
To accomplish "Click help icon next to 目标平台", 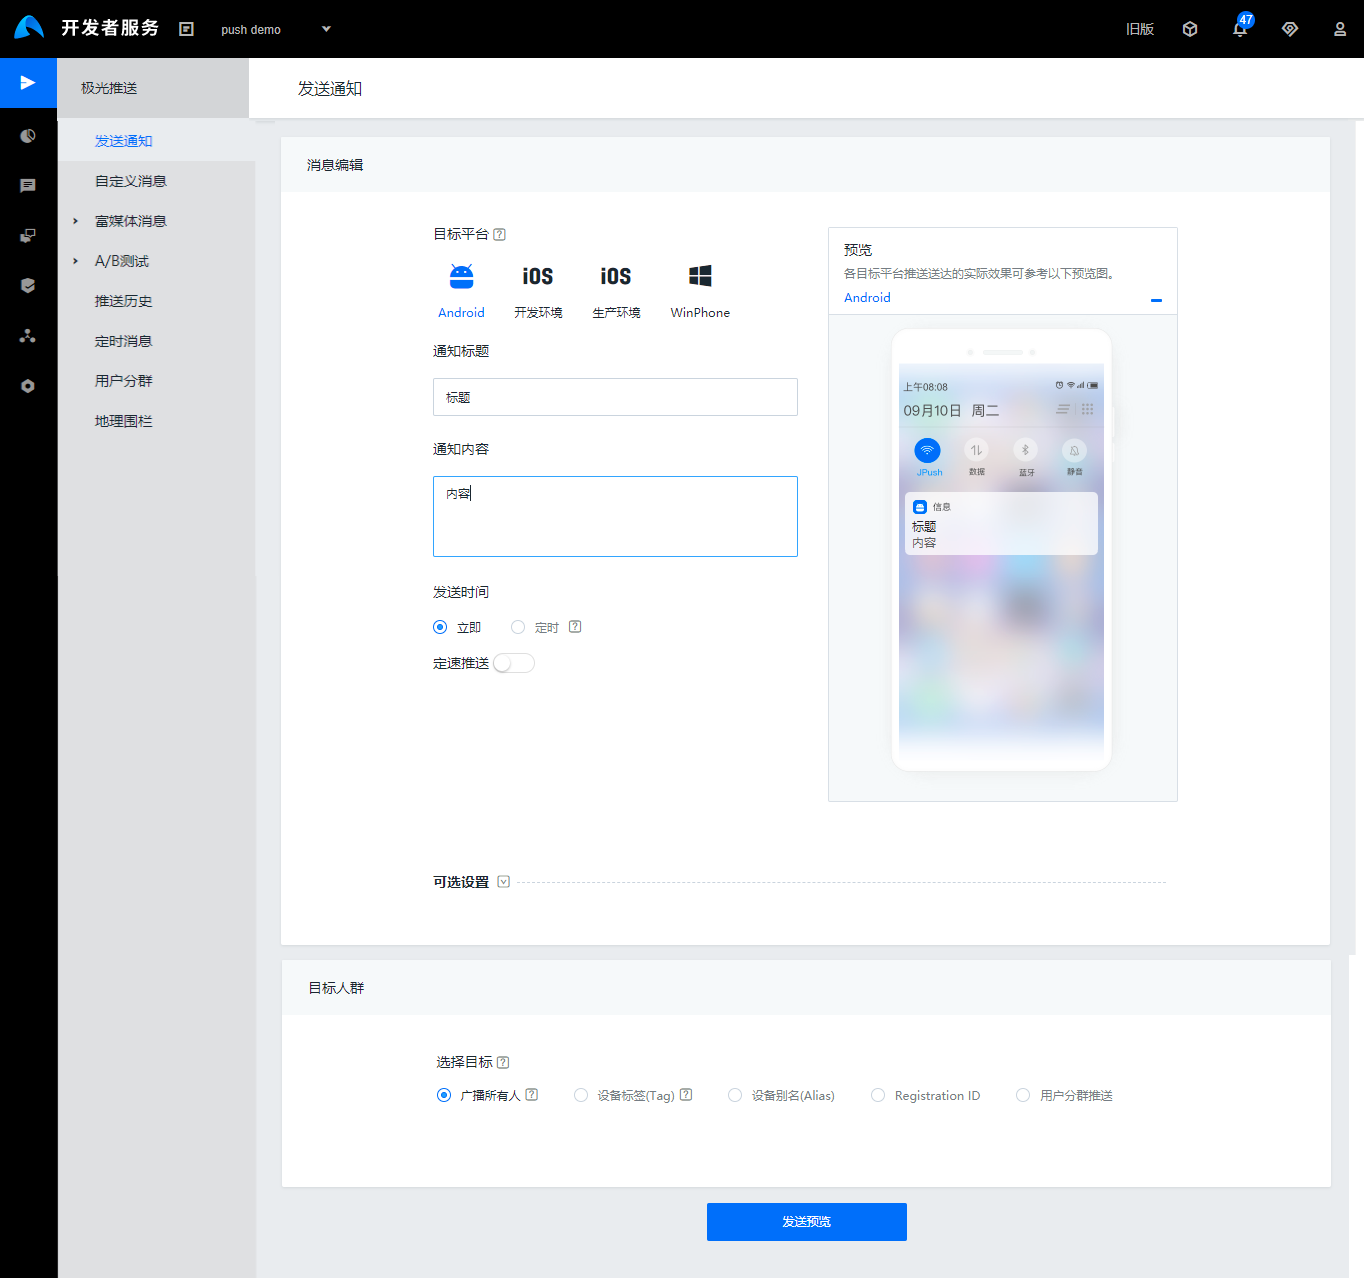I will pos(500,234).
